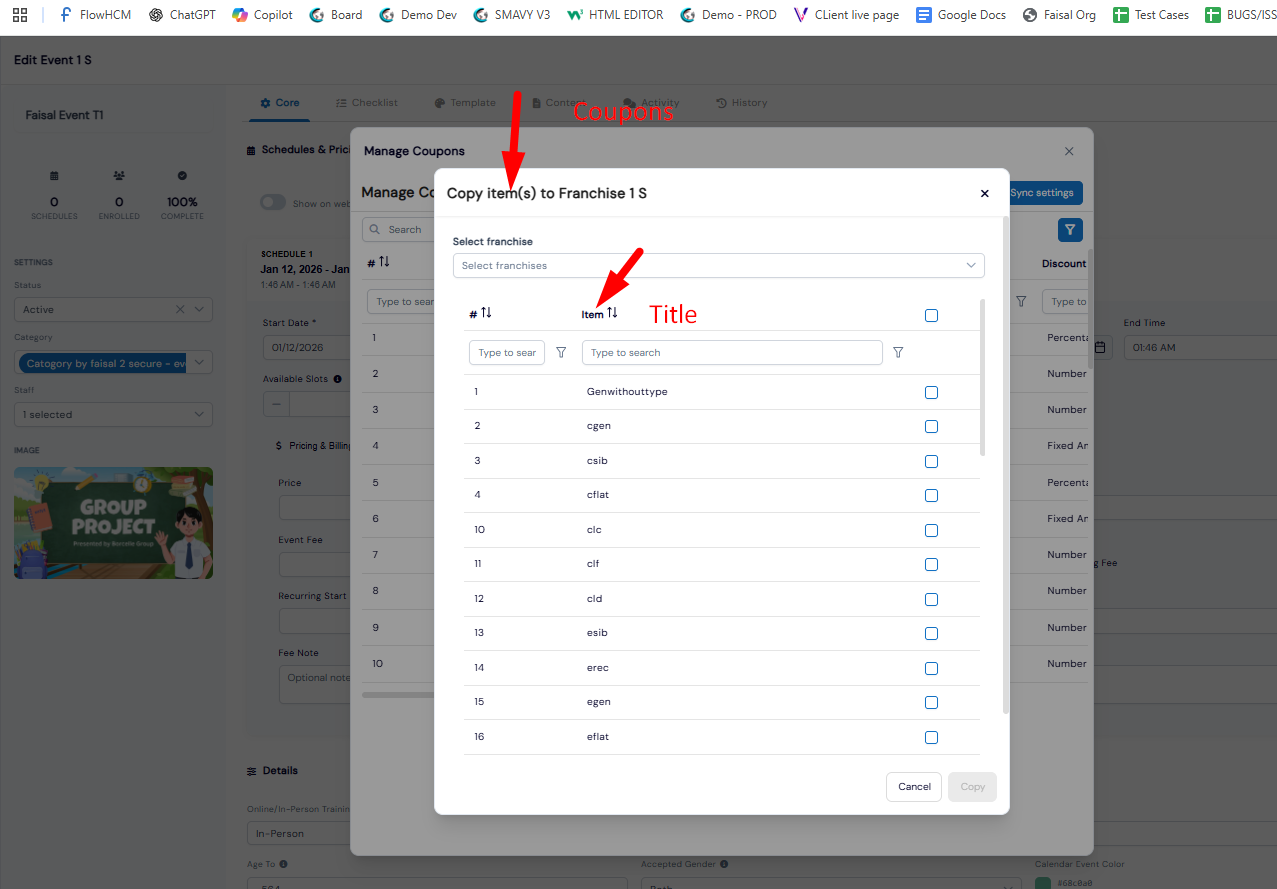
Task: Open the Demo Dev bookmark
Action: point(418,15)
